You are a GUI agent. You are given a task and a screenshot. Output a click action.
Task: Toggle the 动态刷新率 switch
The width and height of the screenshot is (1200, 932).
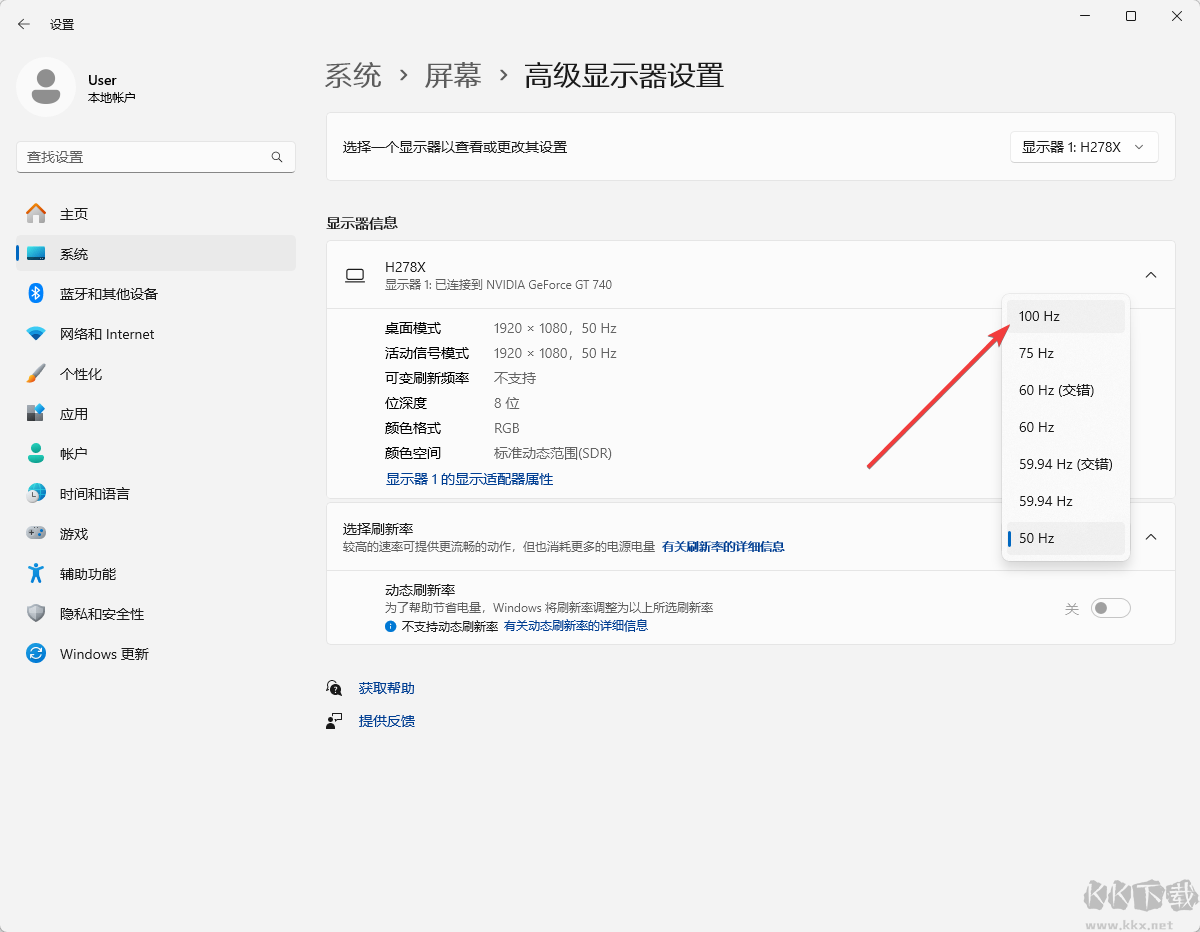point(1110,607)
